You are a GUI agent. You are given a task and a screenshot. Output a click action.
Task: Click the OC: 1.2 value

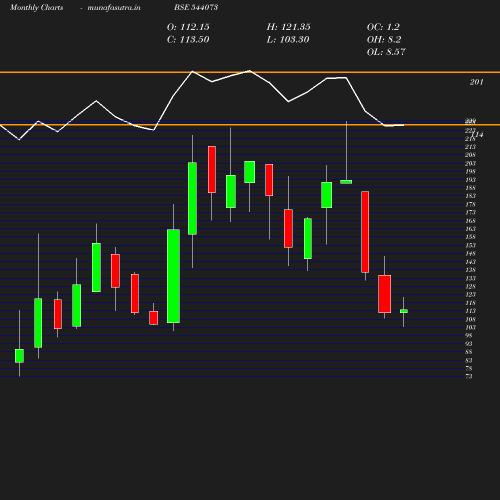(x=383, y=27)
